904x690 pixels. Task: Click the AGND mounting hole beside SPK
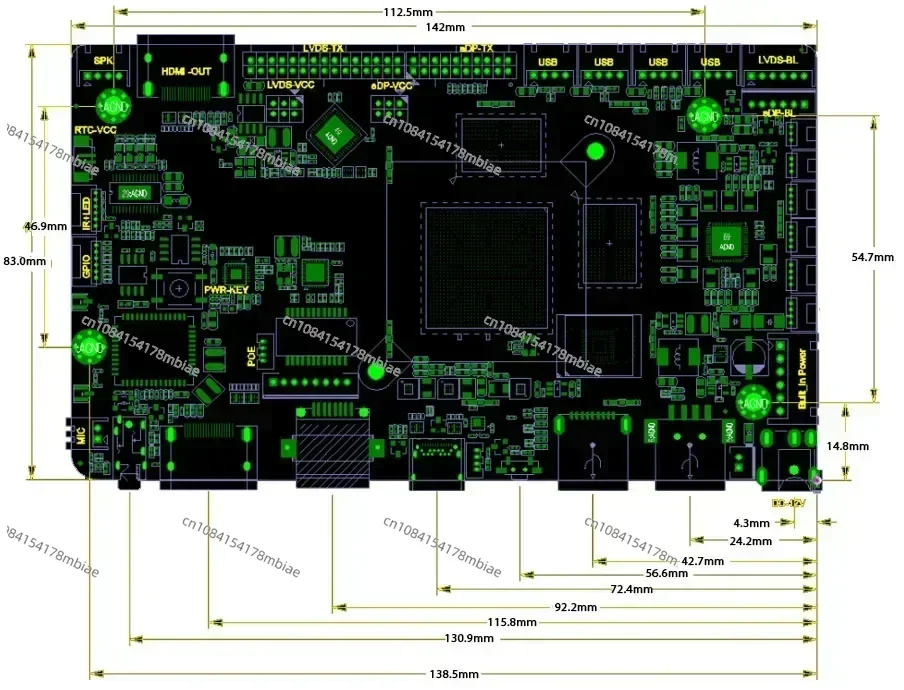point(112,106)
